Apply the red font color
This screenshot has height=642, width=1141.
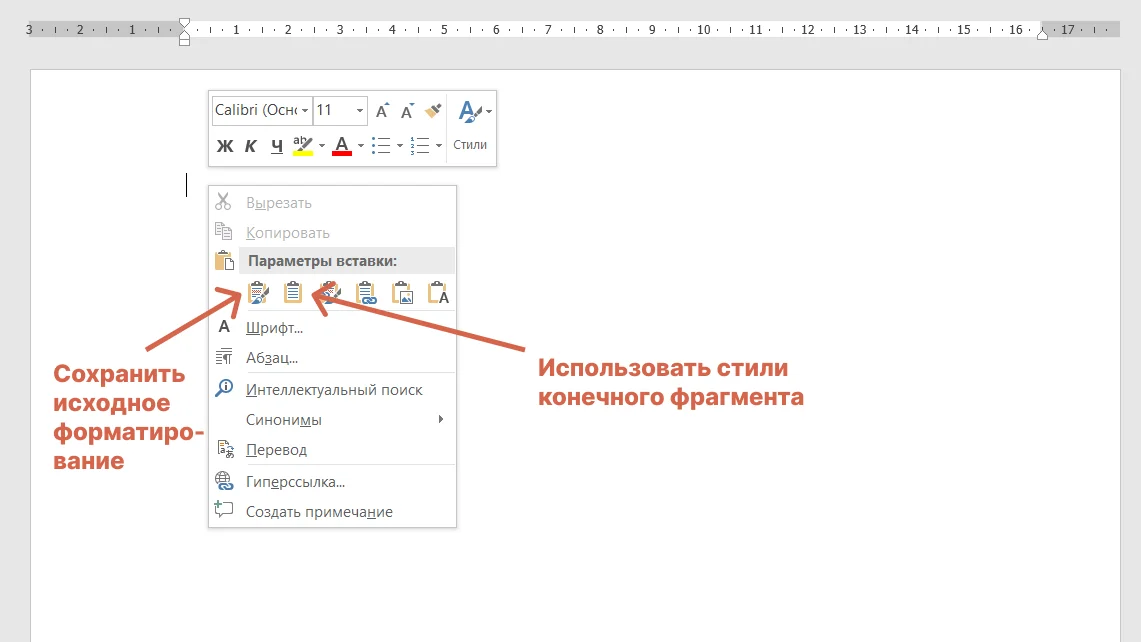click(342, 146)
